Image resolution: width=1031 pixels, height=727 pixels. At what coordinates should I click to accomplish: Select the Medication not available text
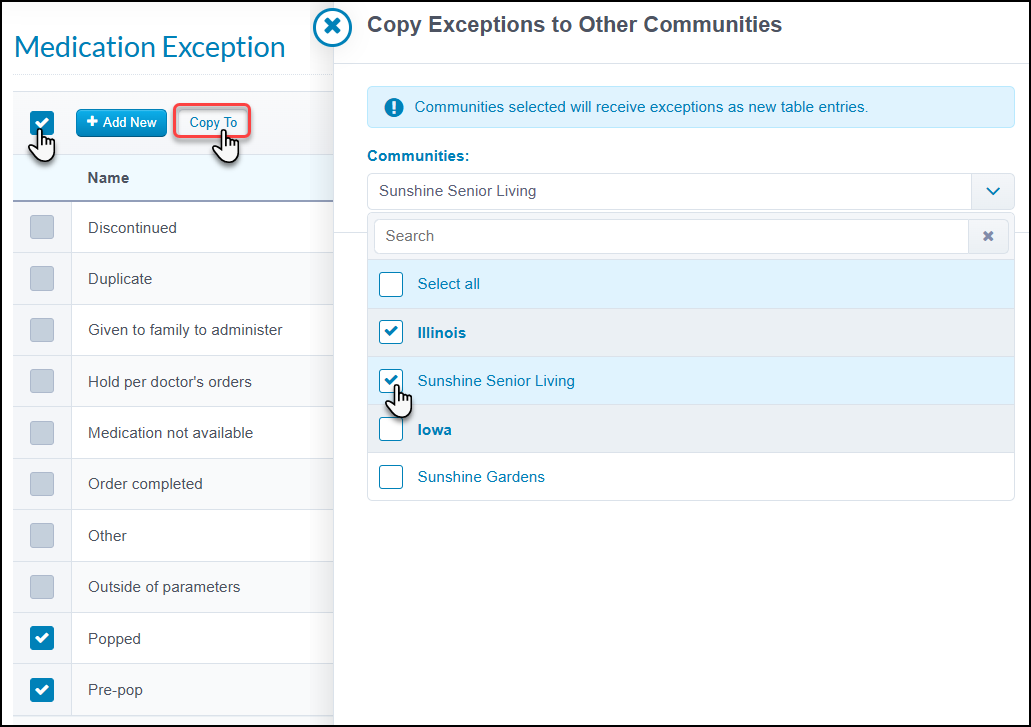[170, 433]
